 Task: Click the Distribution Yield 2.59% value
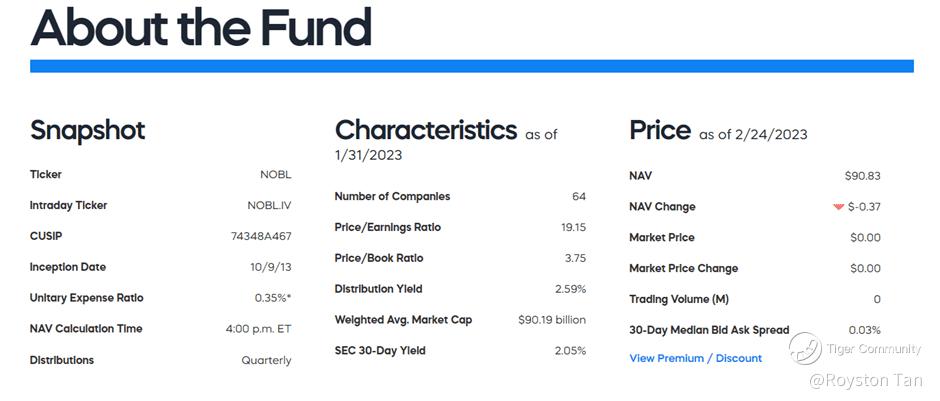pyautogui.click(x=570, y=289)
